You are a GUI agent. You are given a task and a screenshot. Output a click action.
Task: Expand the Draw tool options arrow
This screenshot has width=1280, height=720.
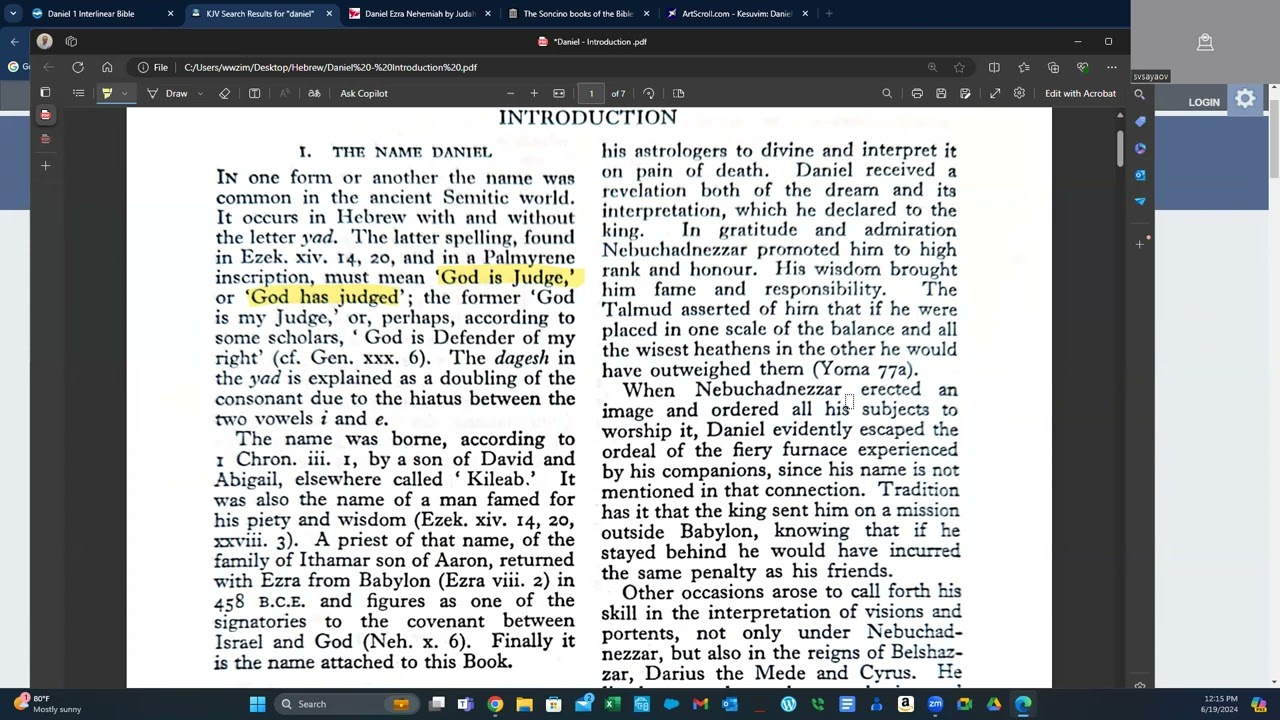200,93
